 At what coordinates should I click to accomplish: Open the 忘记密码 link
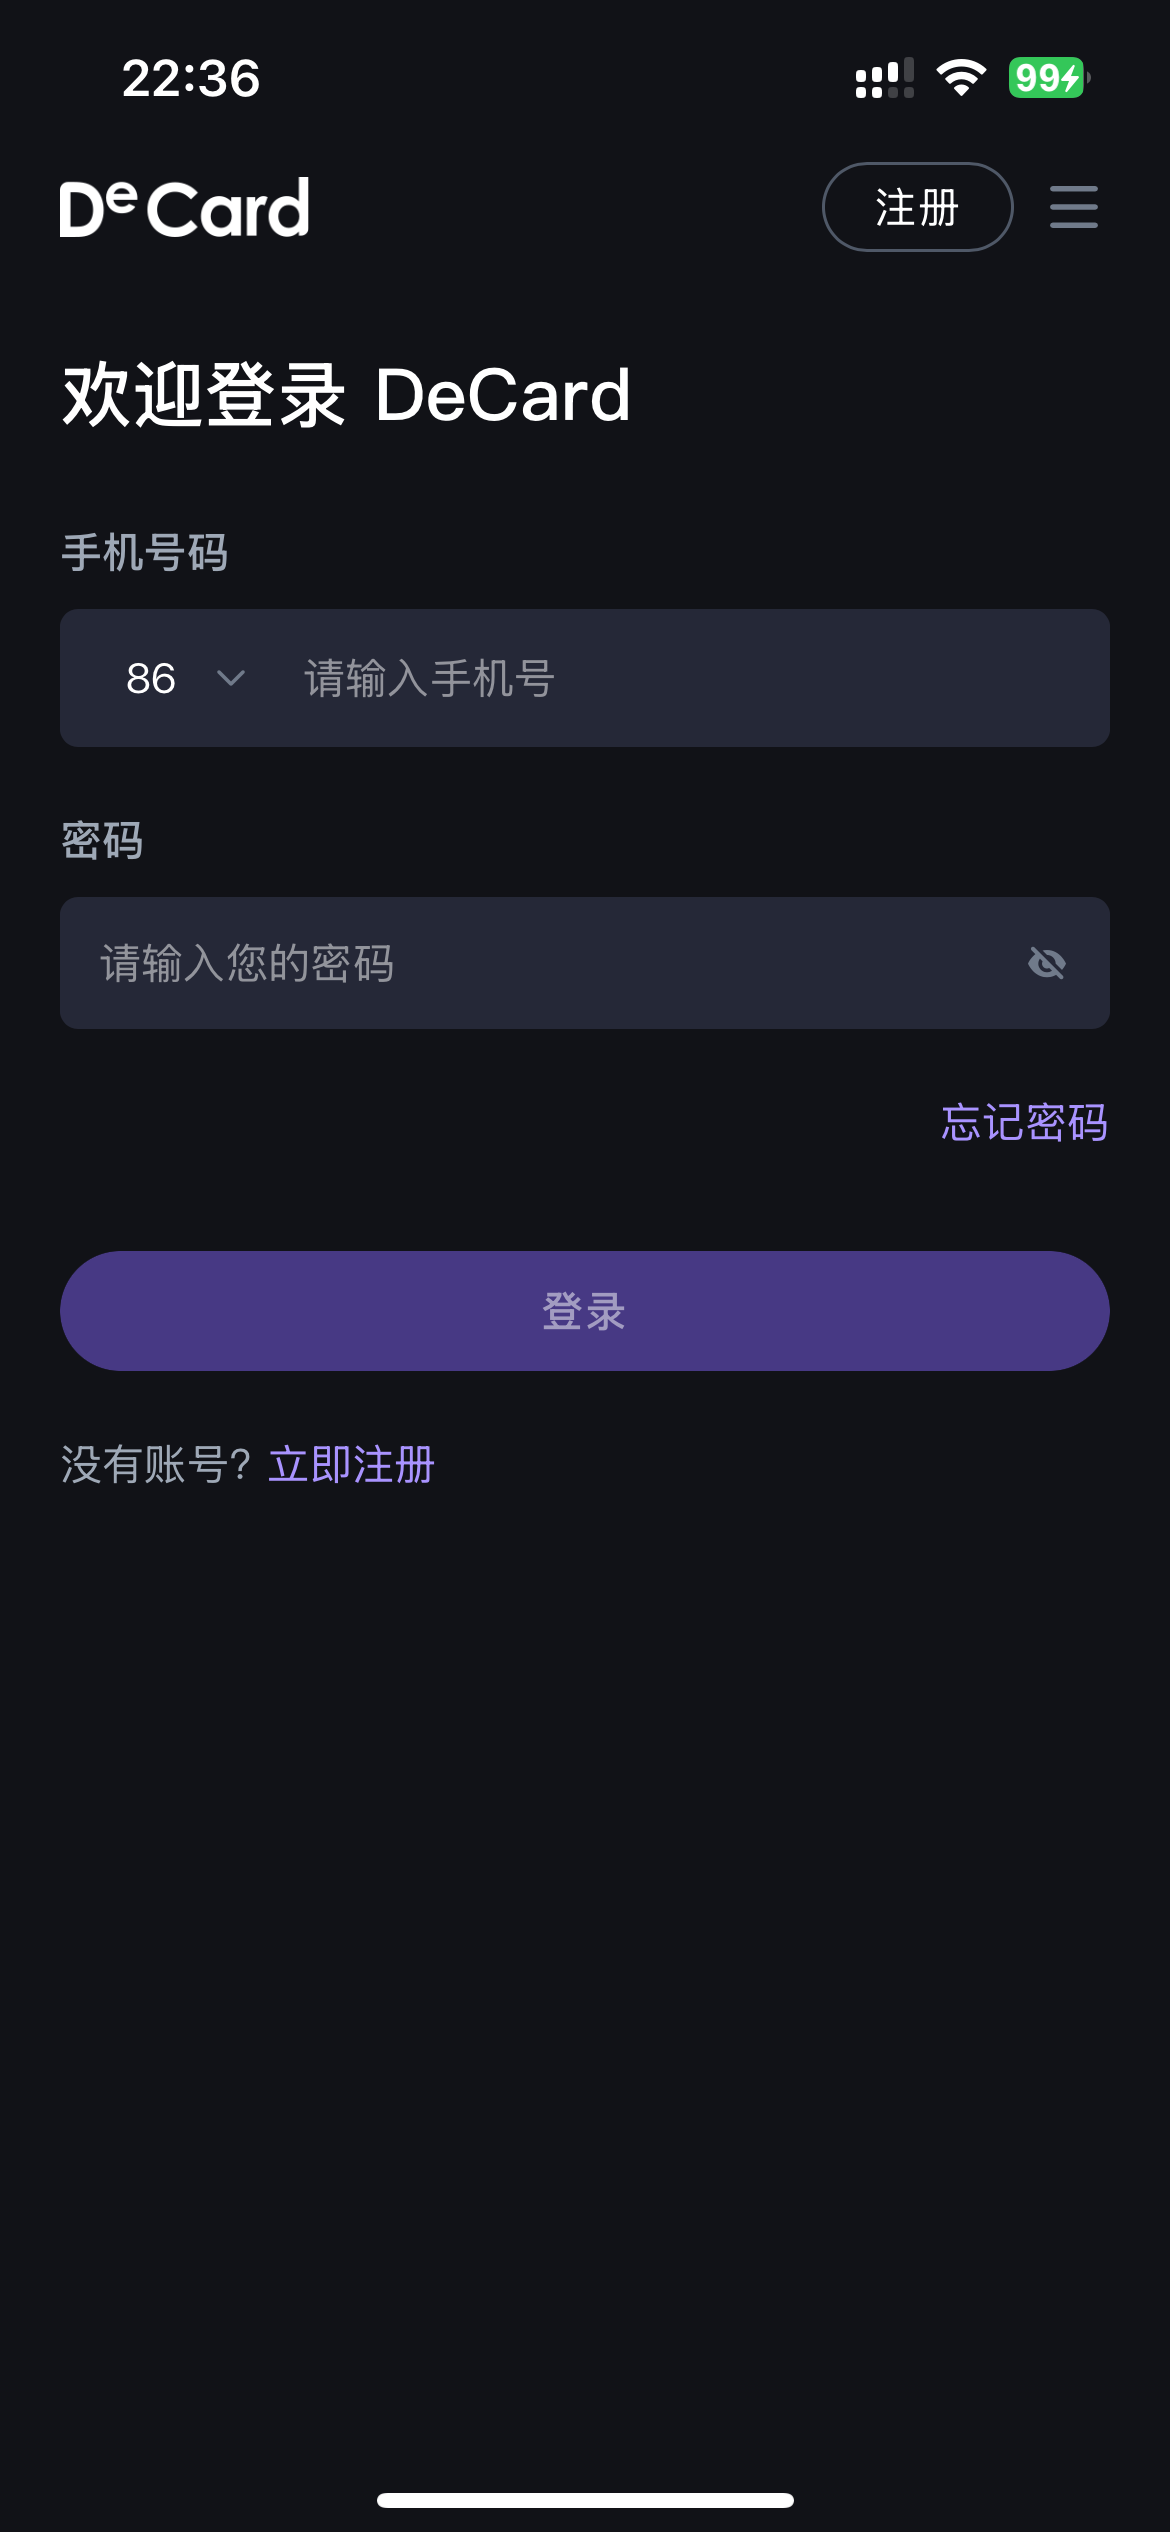tap(1024, 1122)
